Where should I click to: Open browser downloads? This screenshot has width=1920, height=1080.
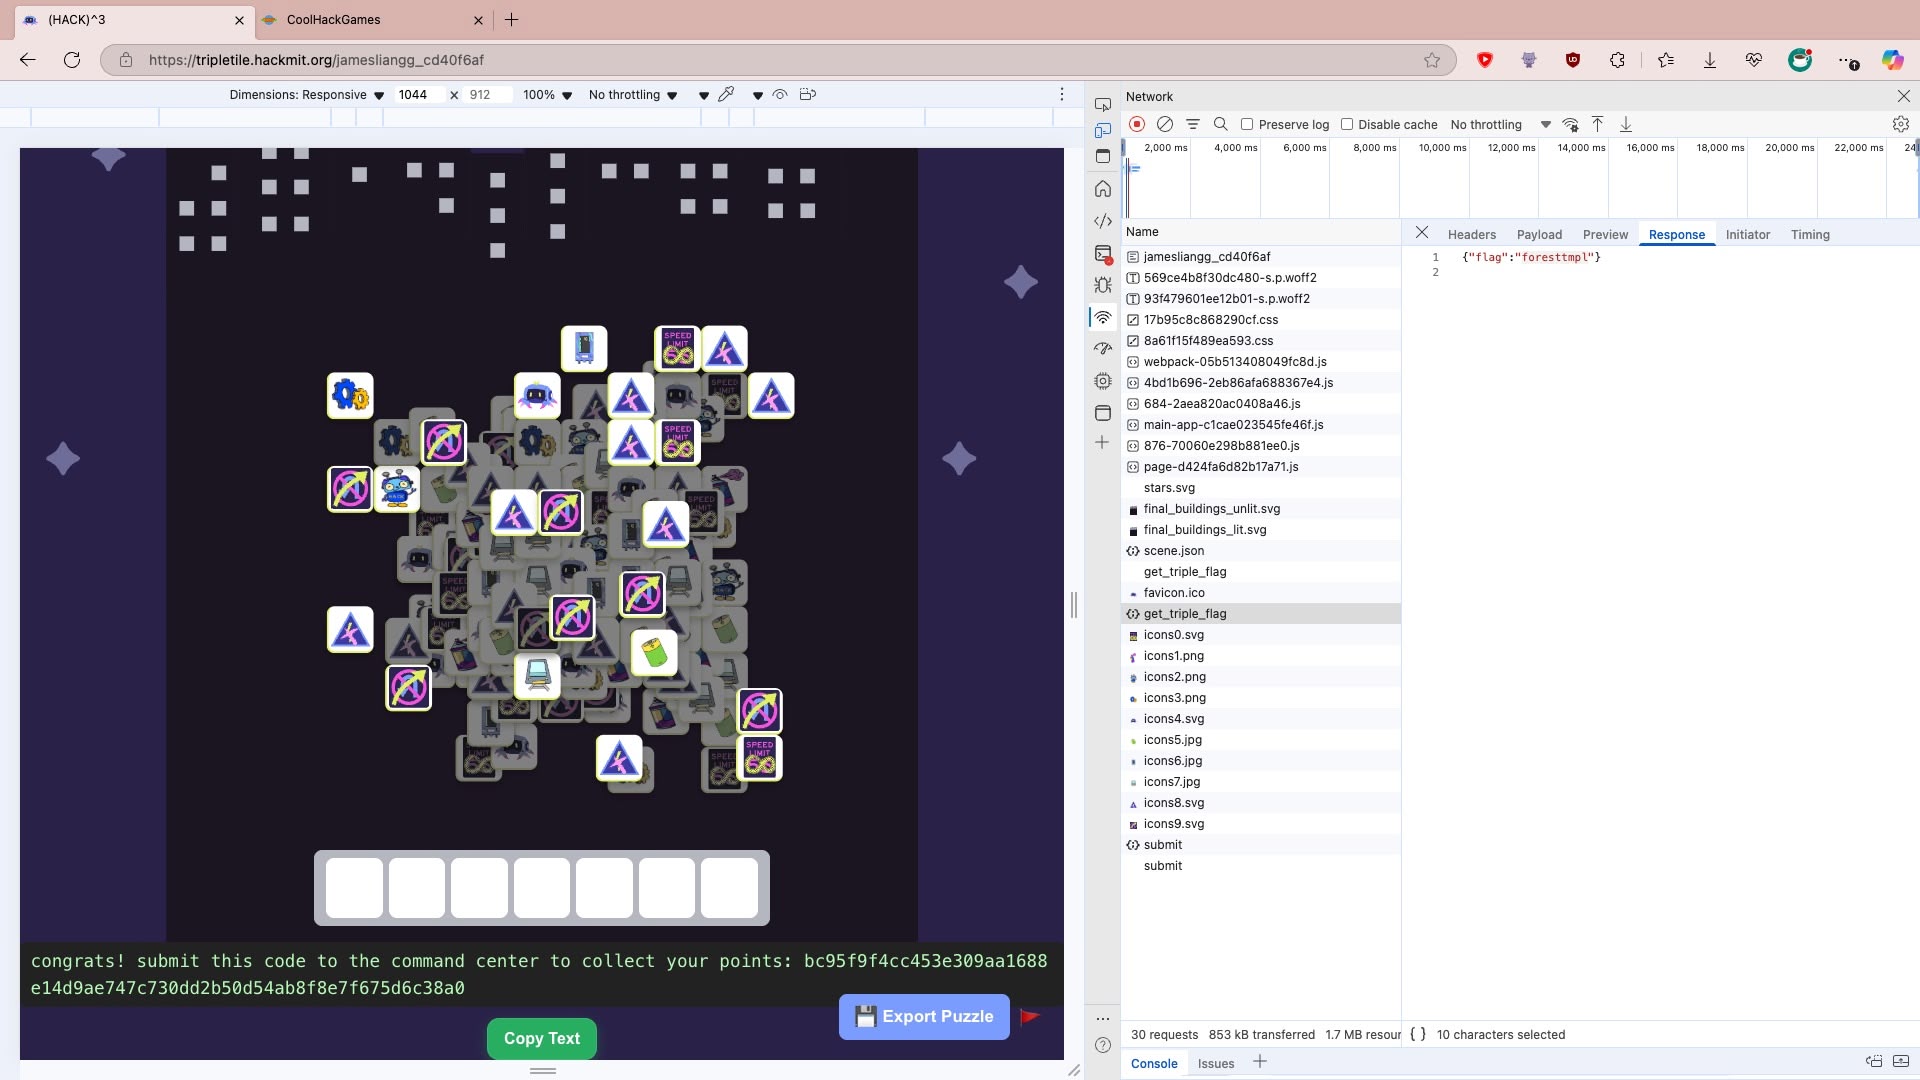1710,60
